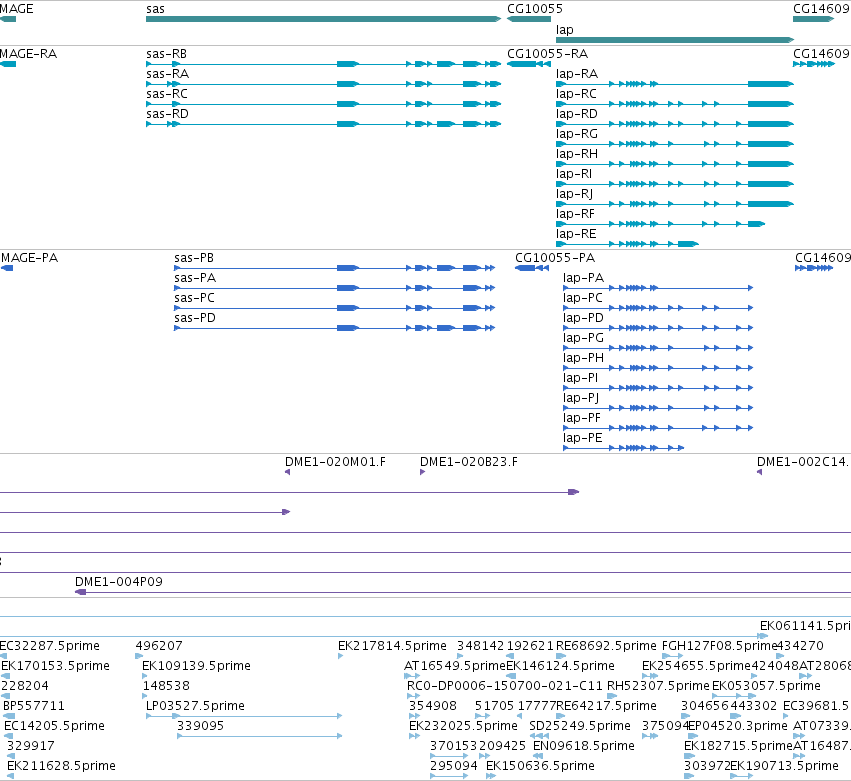Click the DME1-020M01.F arrowhead marker

click(288, 472)
